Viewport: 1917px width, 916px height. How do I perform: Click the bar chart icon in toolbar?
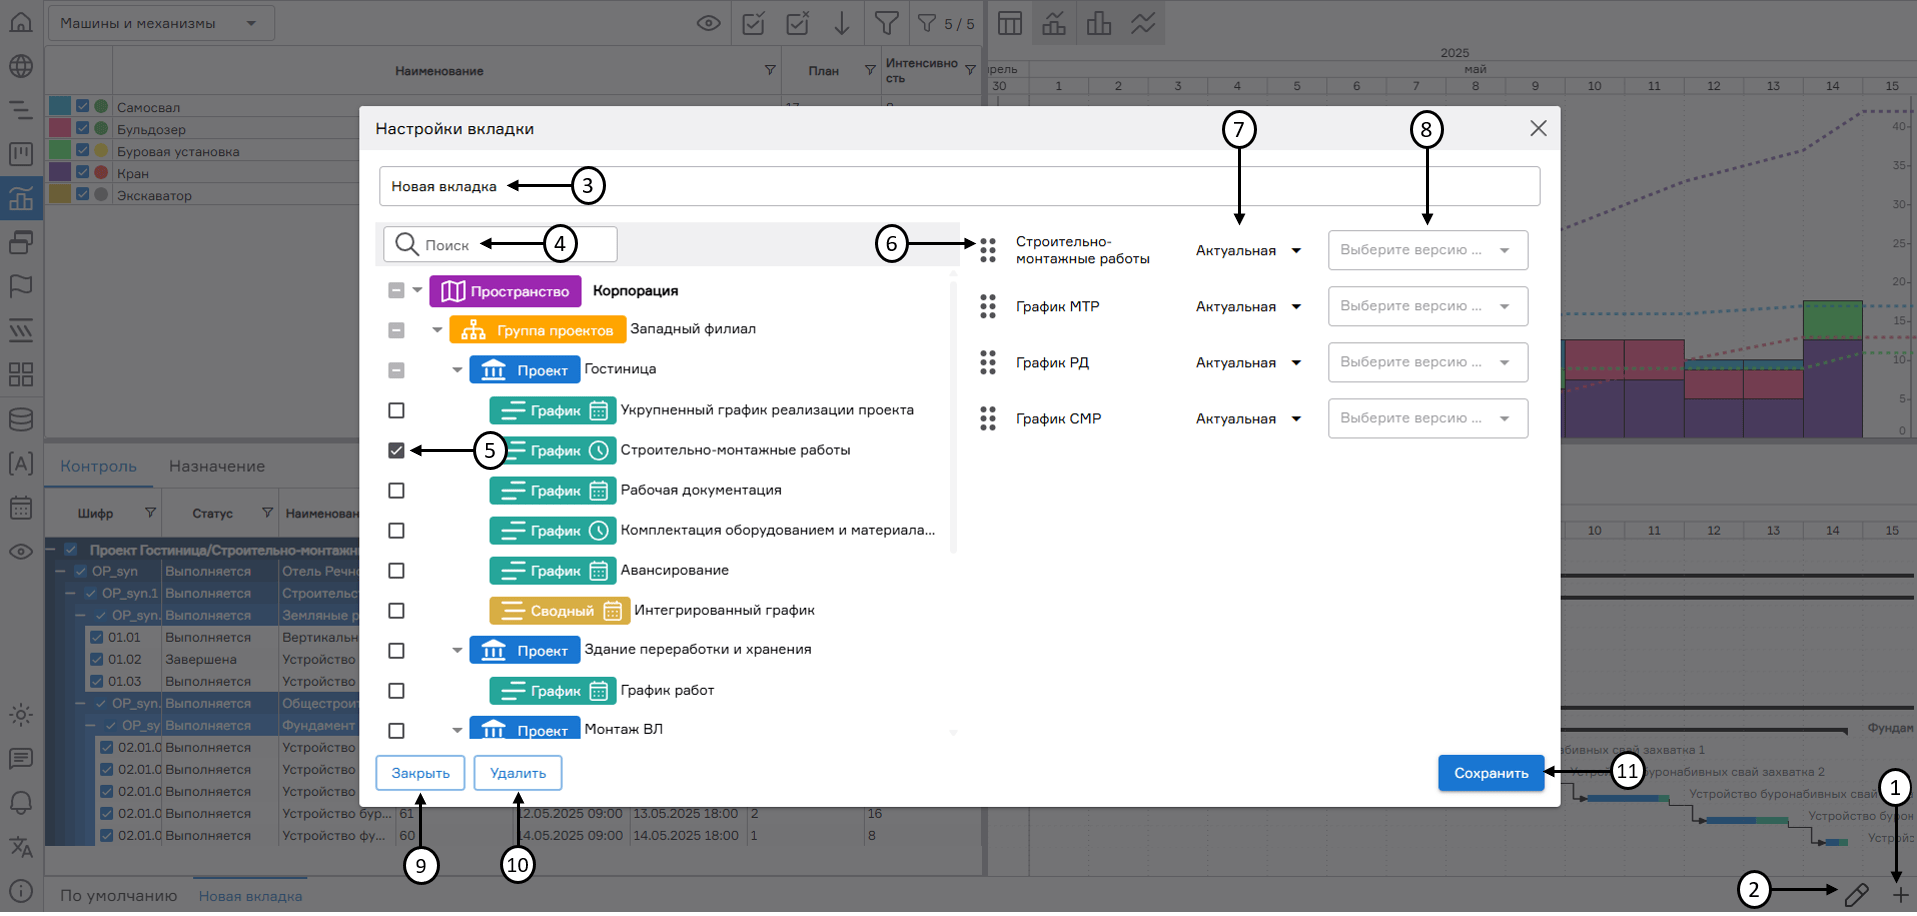[x=1098, y=23]
